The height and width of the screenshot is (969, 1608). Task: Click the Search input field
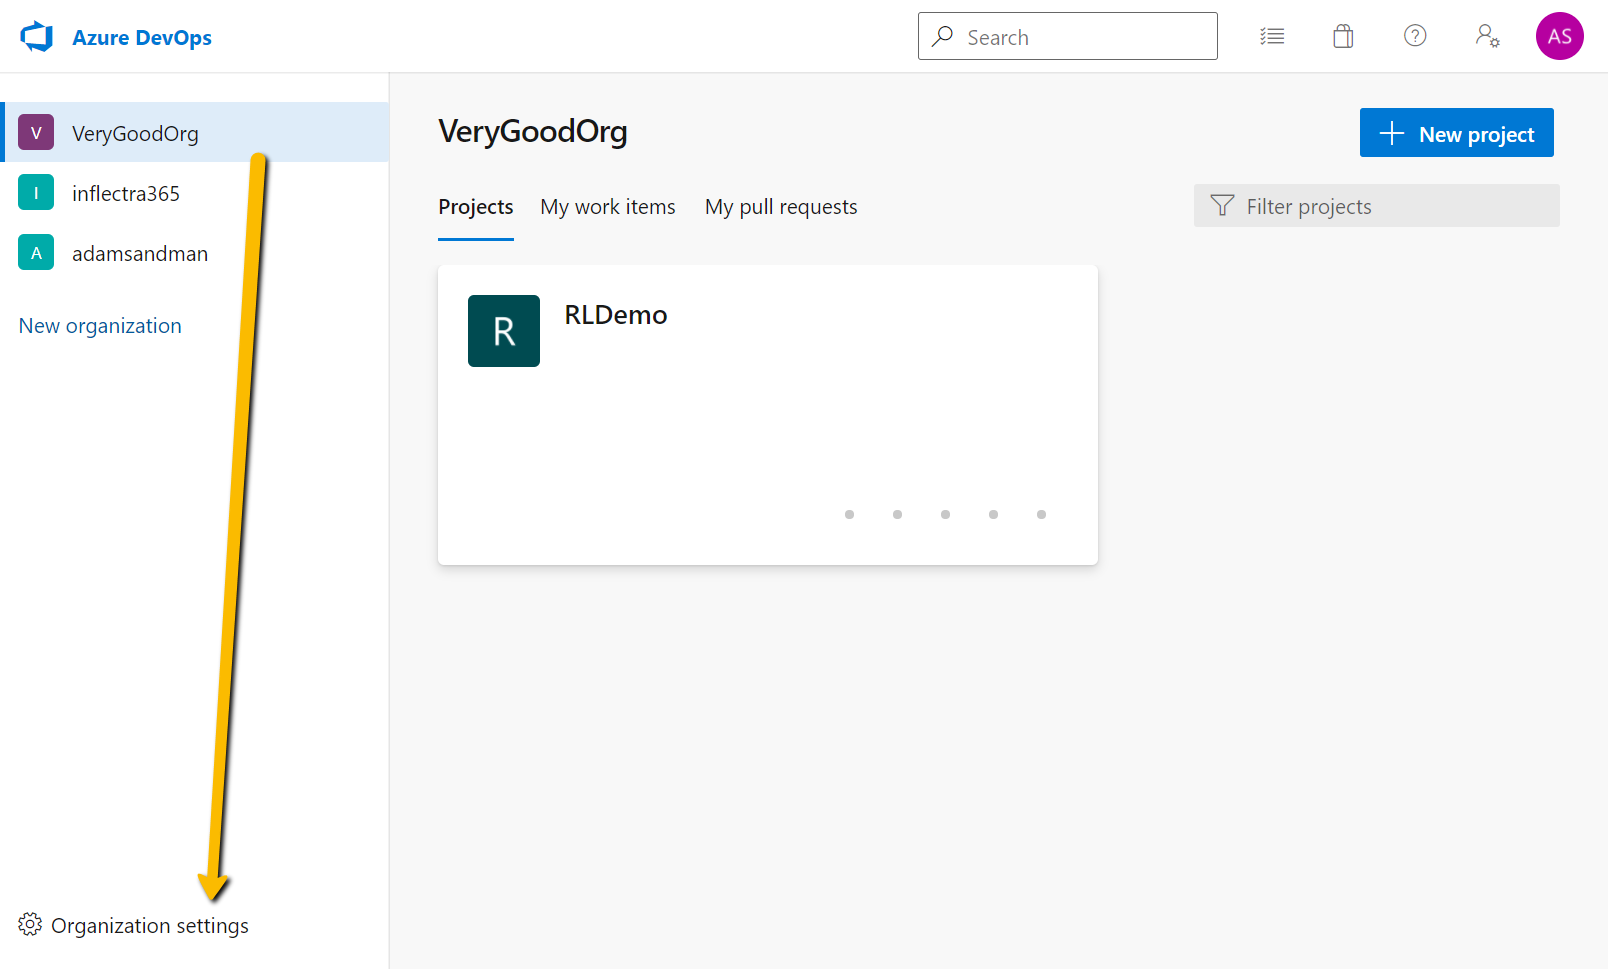[x=1068, y=36]
